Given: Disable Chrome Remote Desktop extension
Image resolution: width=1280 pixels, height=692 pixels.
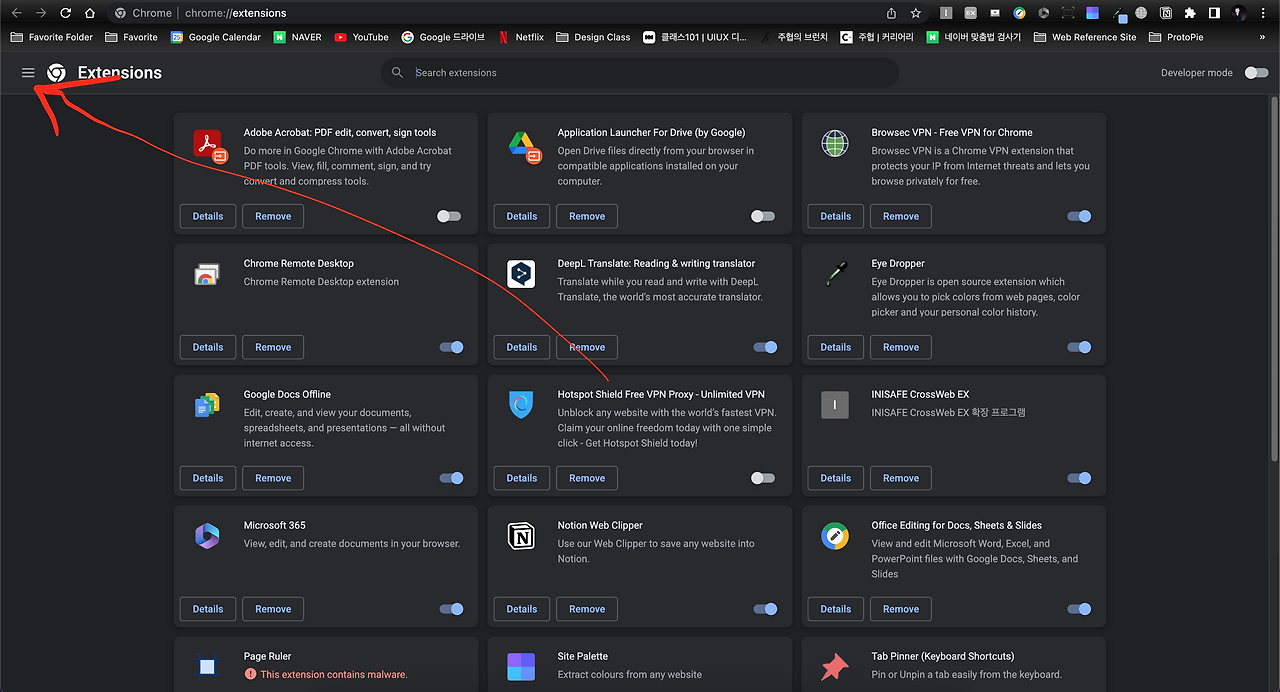Looking at the screenshot, I should tap(451, 347).
